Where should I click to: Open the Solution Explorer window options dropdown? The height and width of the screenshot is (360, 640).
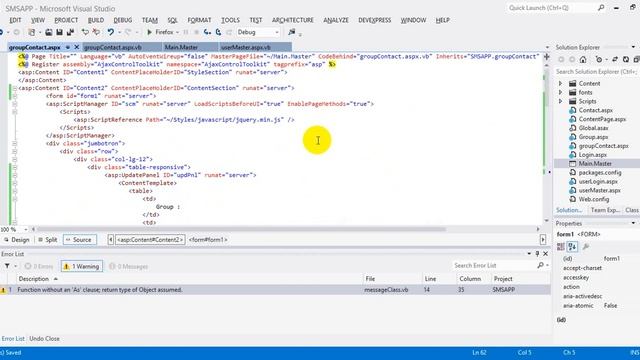point(633,47)
